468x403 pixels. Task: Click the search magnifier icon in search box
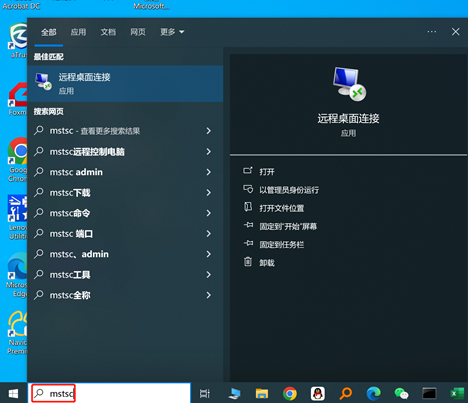point(39,393)
